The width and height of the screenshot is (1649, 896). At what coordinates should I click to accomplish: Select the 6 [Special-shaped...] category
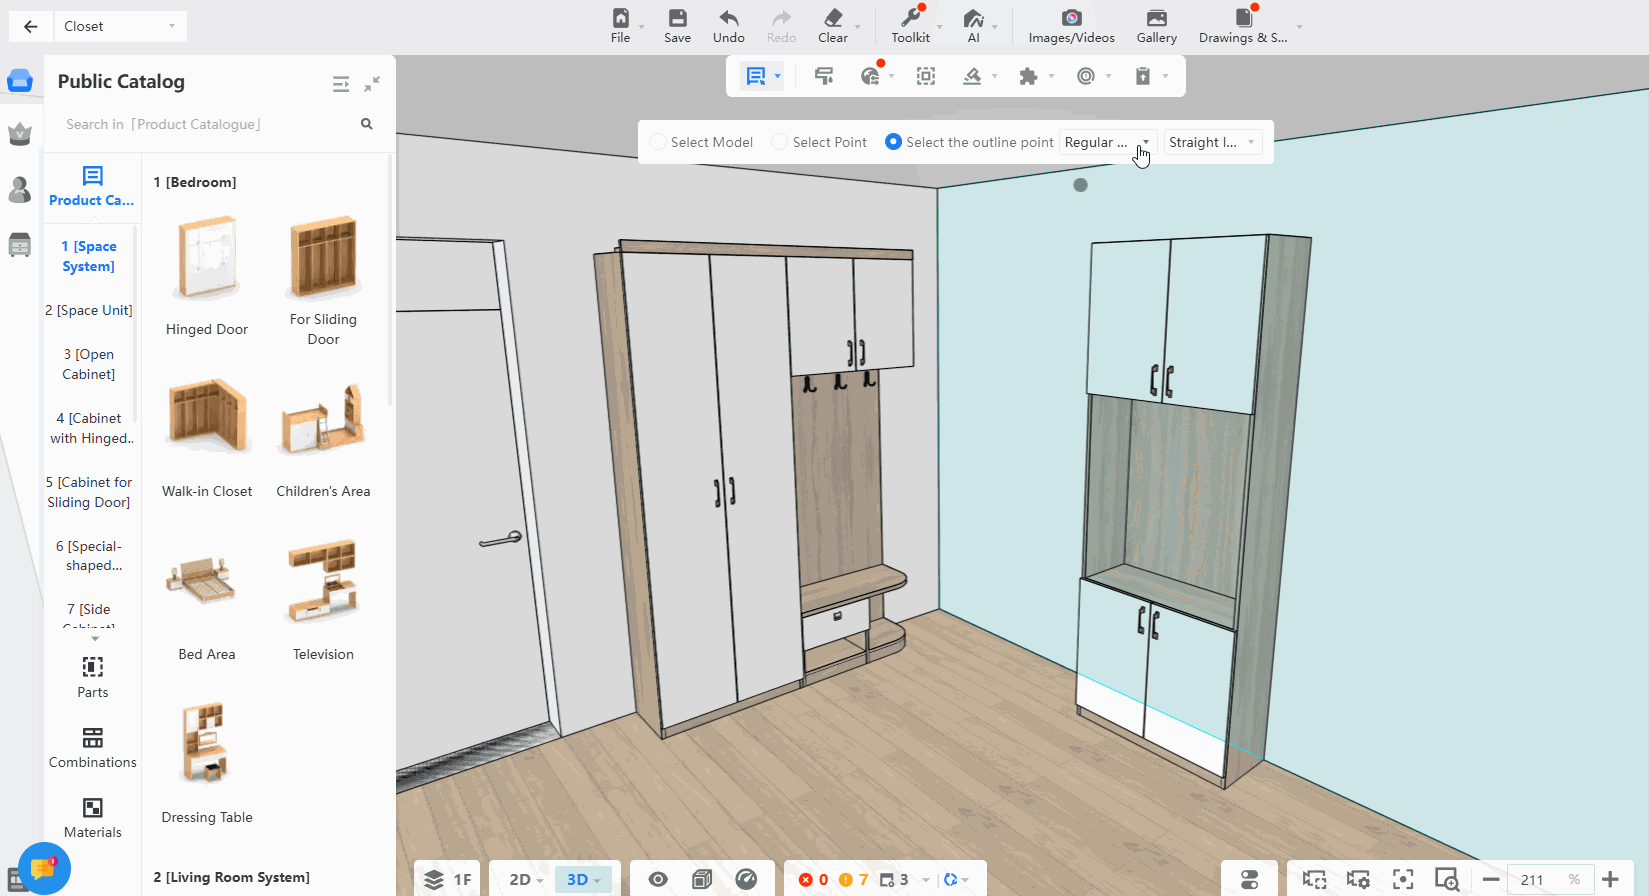click(89, 556)
